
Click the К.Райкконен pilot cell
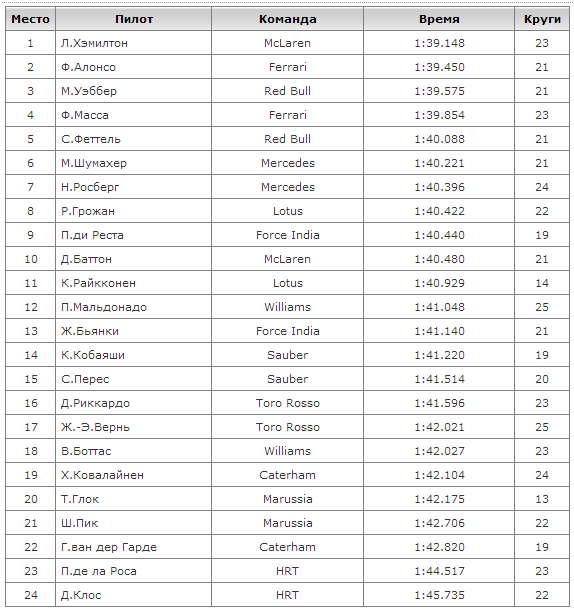134,283
